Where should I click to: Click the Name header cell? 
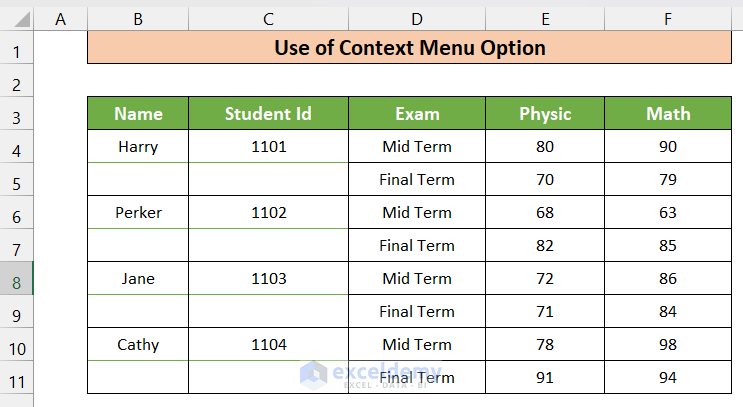pyautogui.click(x=138, y=114)
